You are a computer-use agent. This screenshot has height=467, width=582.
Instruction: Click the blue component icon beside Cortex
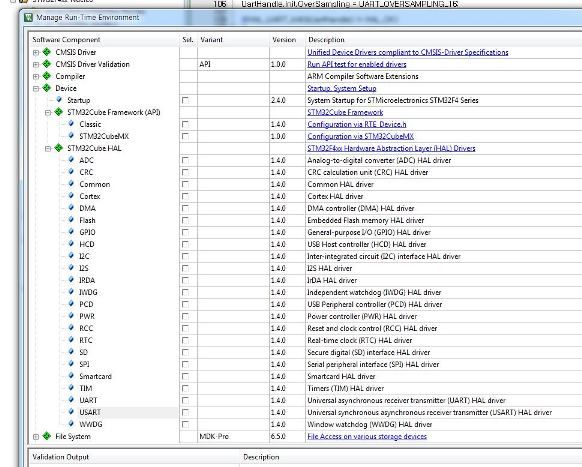(71, 196)
